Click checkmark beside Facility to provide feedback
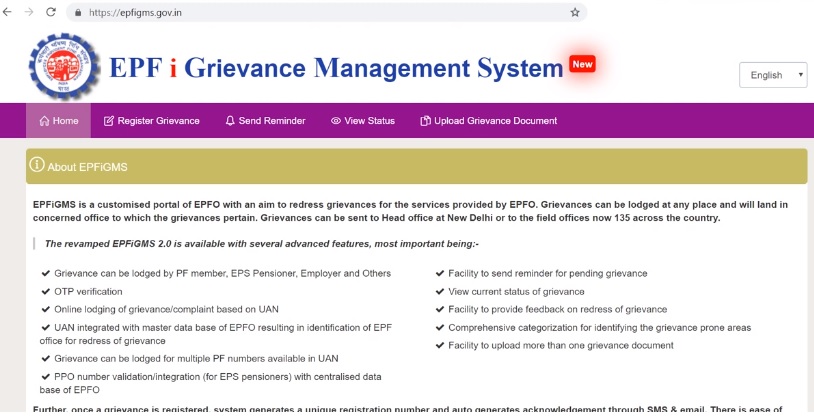Screen dimensions: 814x416 point(440,309)
